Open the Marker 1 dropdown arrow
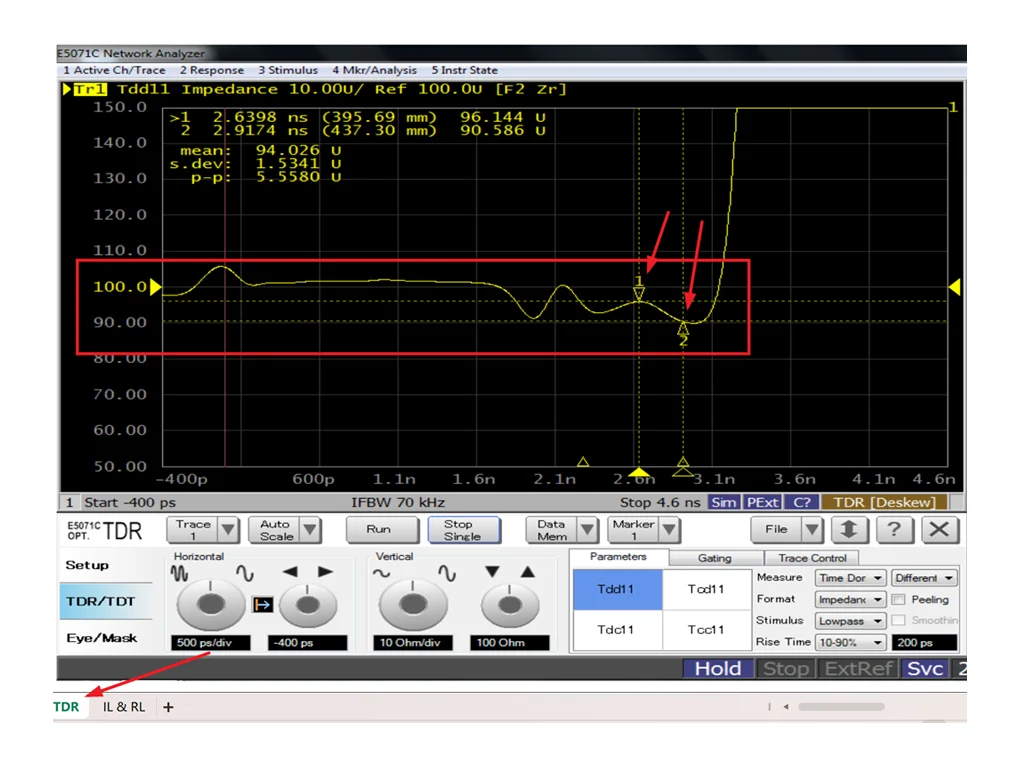 click(669, 529)
